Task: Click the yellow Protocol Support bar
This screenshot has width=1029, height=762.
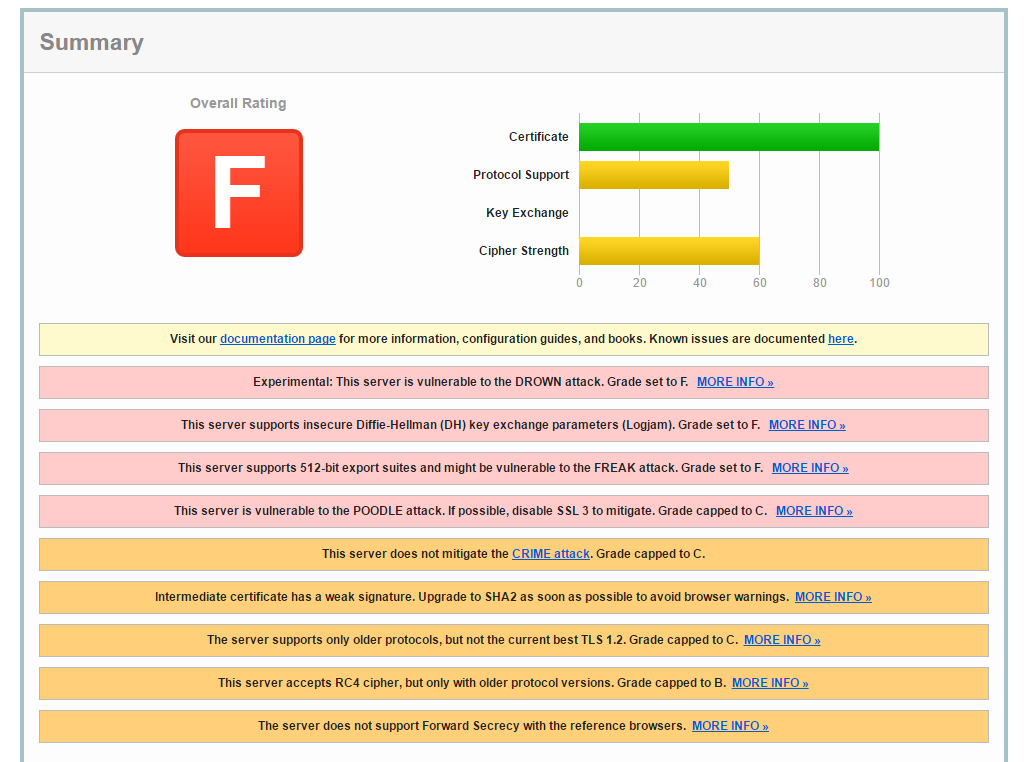Action: (x=653, y=175)
